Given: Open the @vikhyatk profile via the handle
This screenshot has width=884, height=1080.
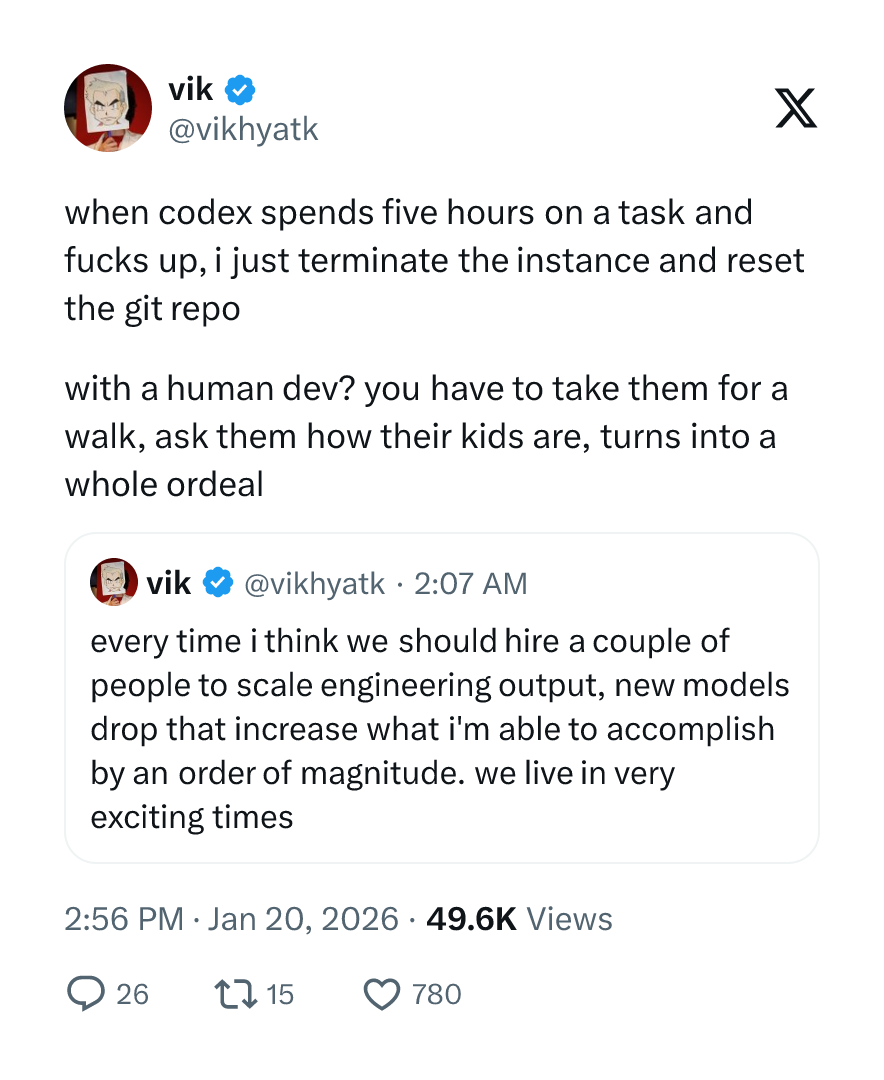Looking at the screenshot, I should pyautogui.click(x=244, y=129).
